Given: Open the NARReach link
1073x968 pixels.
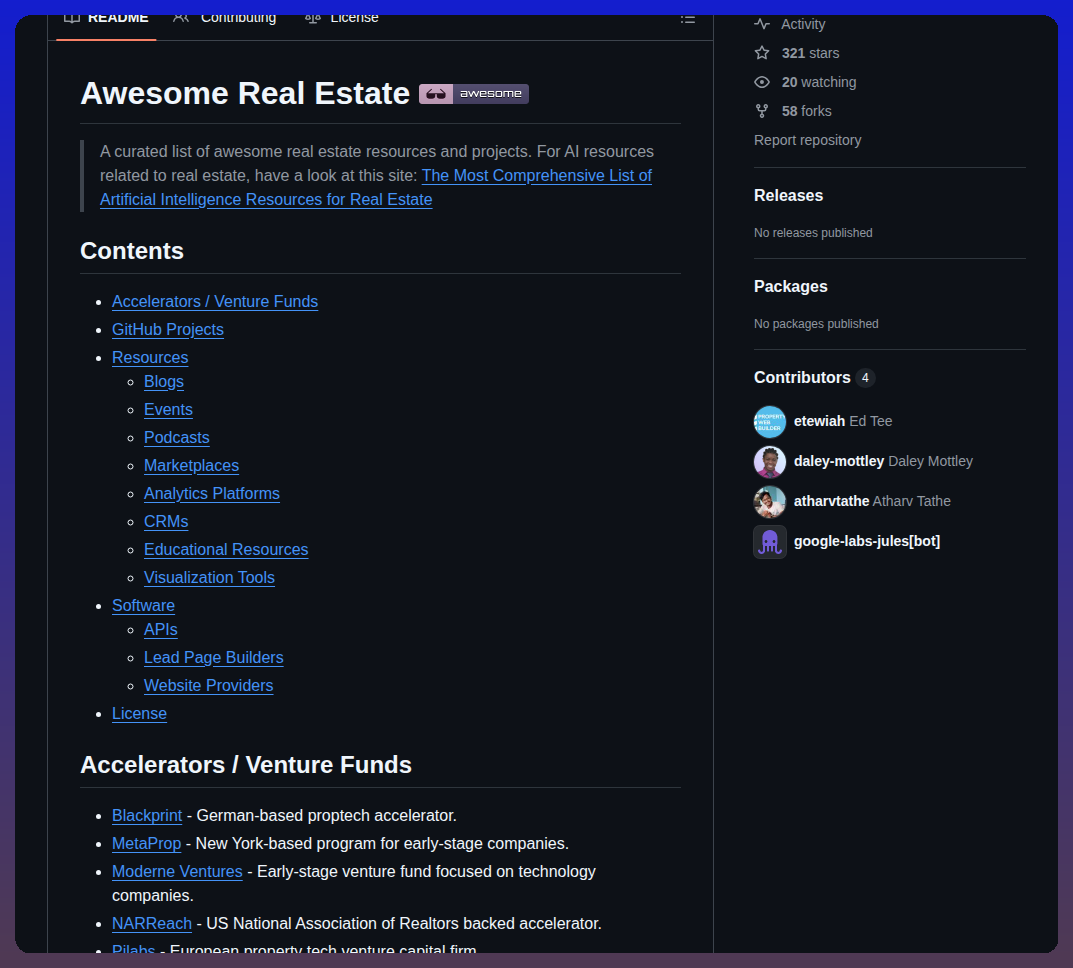Looking at the screenshot, I should [152, 924].
